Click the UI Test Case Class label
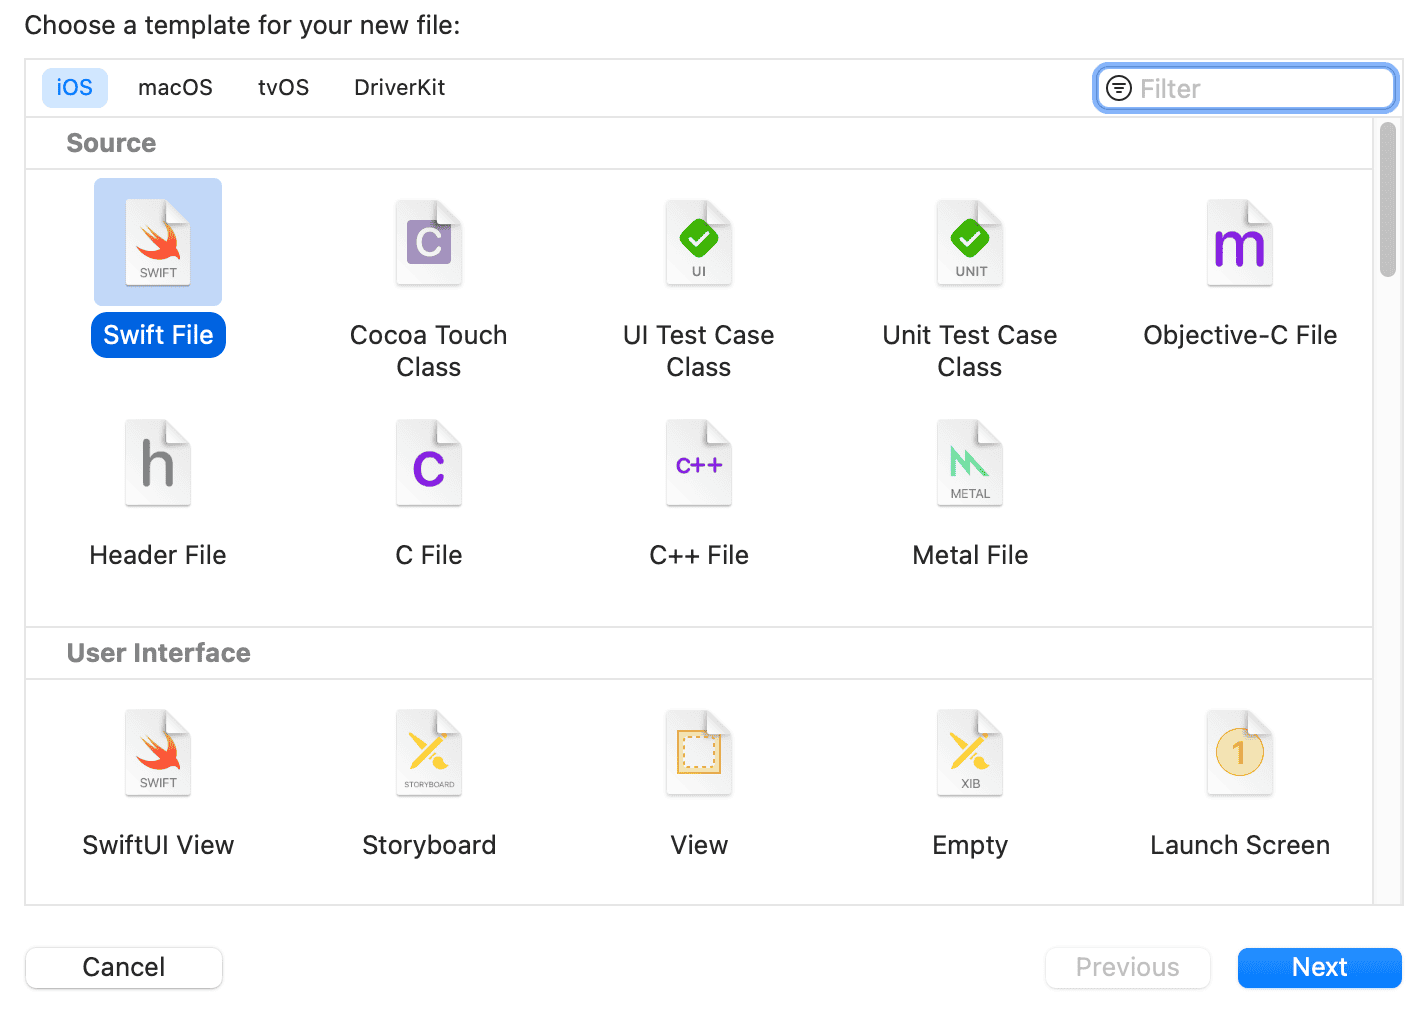This screenshot has height=1012, width=1424. [699, 351]
